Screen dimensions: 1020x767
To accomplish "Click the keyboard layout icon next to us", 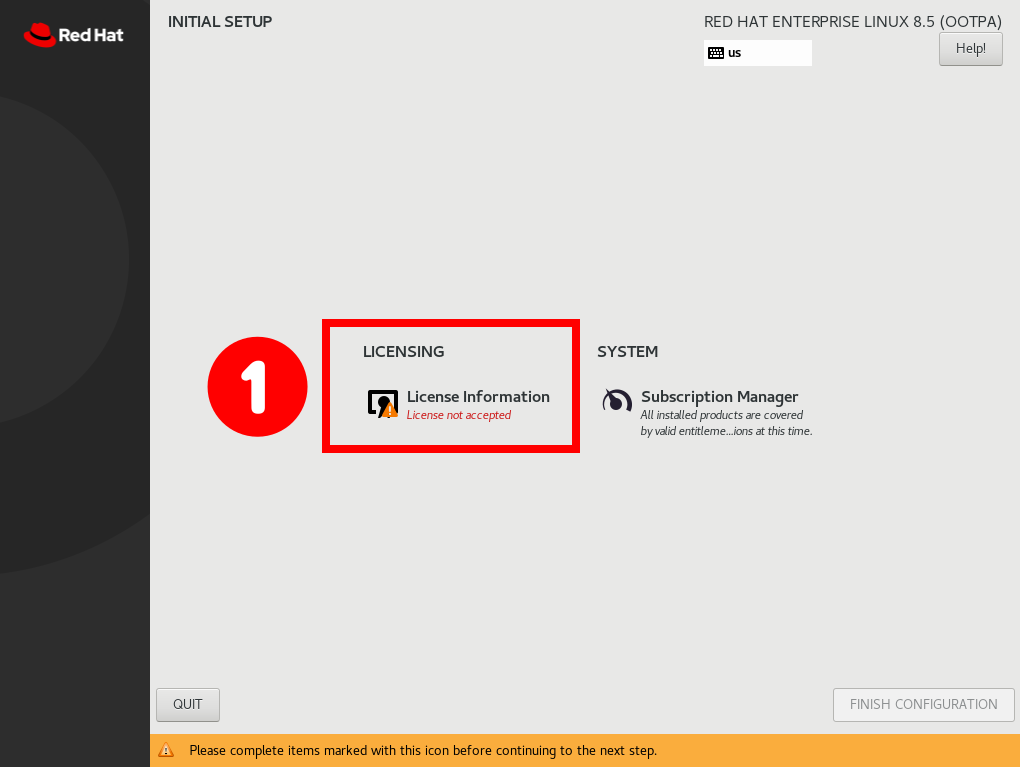I will [x=716, y=53].
